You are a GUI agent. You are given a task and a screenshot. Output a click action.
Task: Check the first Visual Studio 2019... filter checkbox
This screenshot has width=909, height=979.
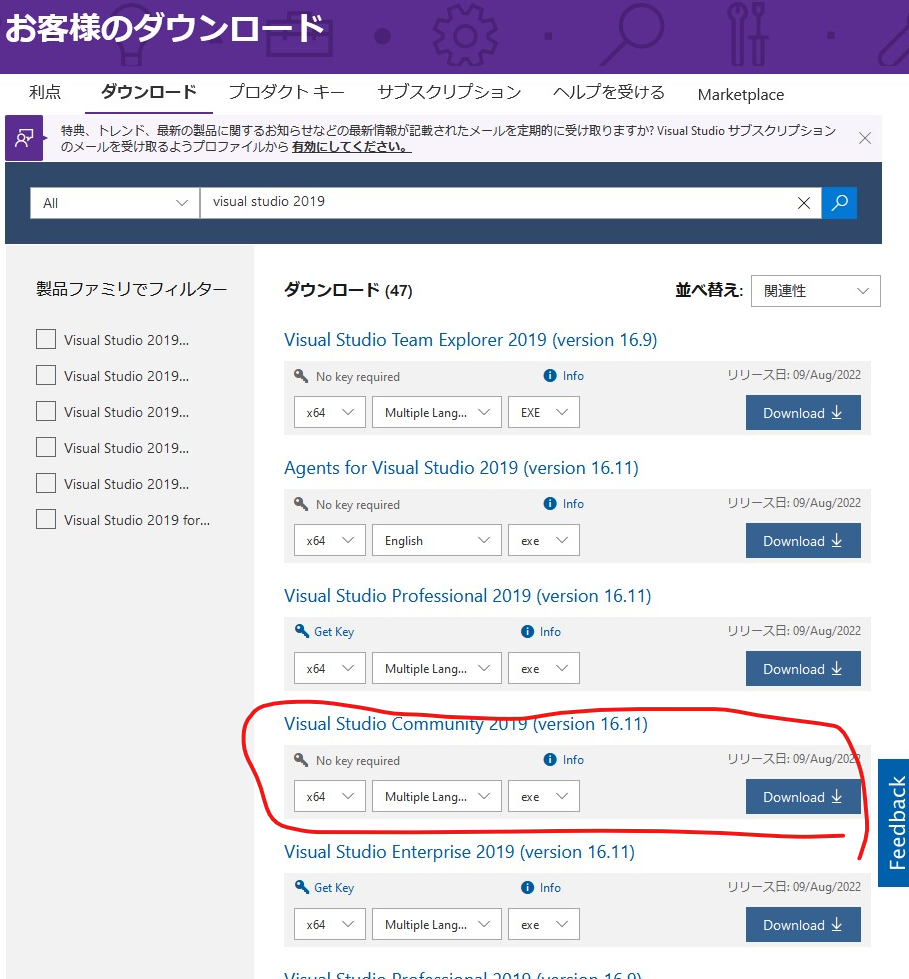[46, 339]
